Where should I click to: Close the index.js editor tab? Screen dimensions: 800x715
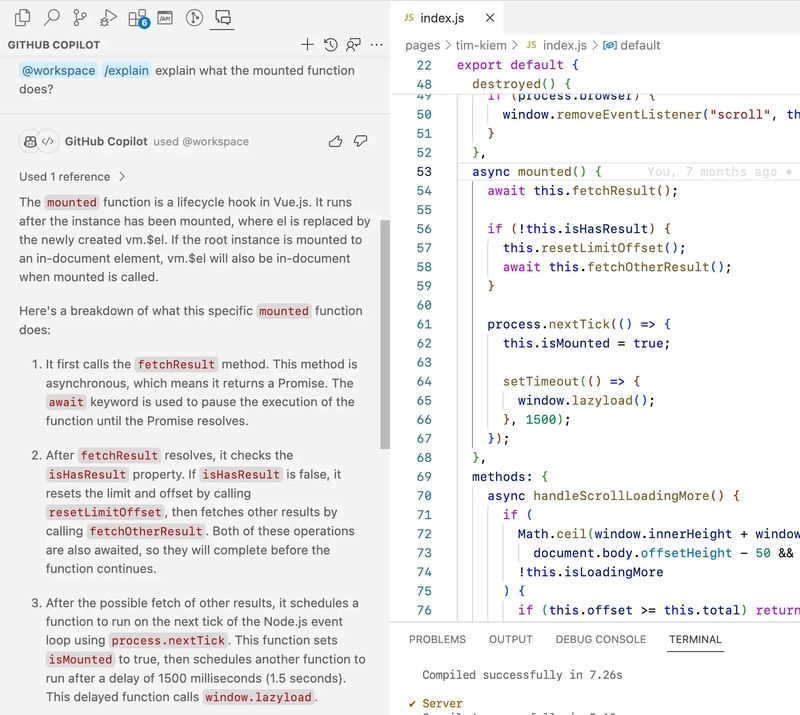(x=490, y=18)
